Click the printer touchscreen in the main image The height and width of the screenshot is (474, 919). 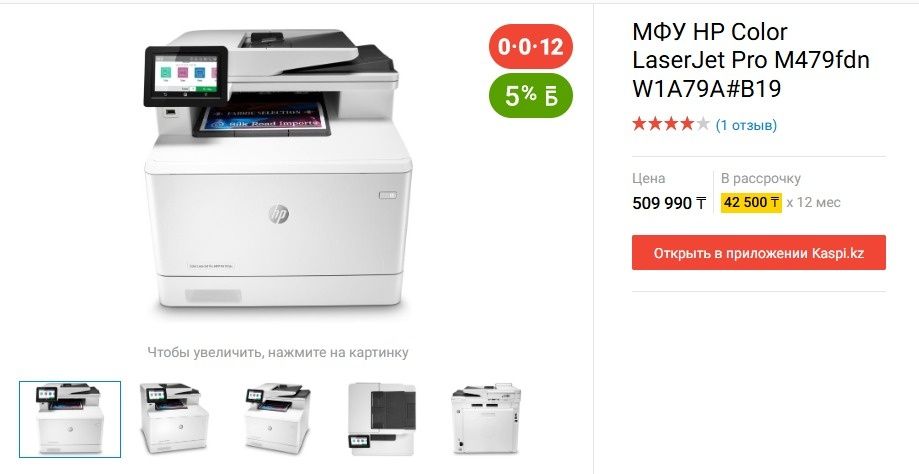pos(187,76)
